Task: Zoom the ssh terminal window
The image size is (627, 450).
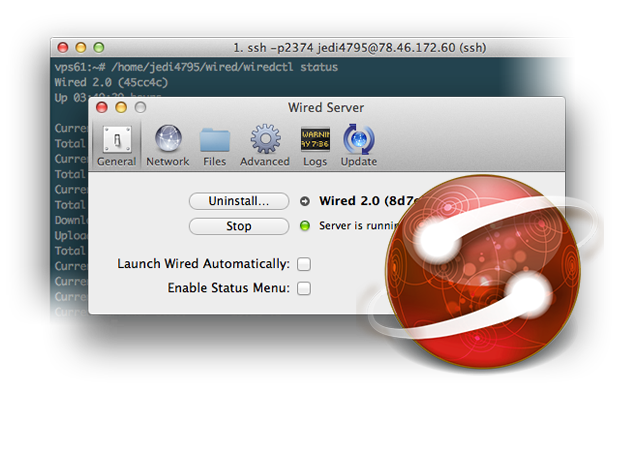Action: click(99, 48)
